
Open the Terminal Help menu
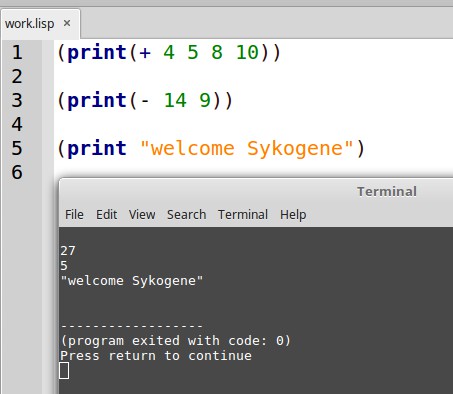pyautogui.click(x=293, y=215)
